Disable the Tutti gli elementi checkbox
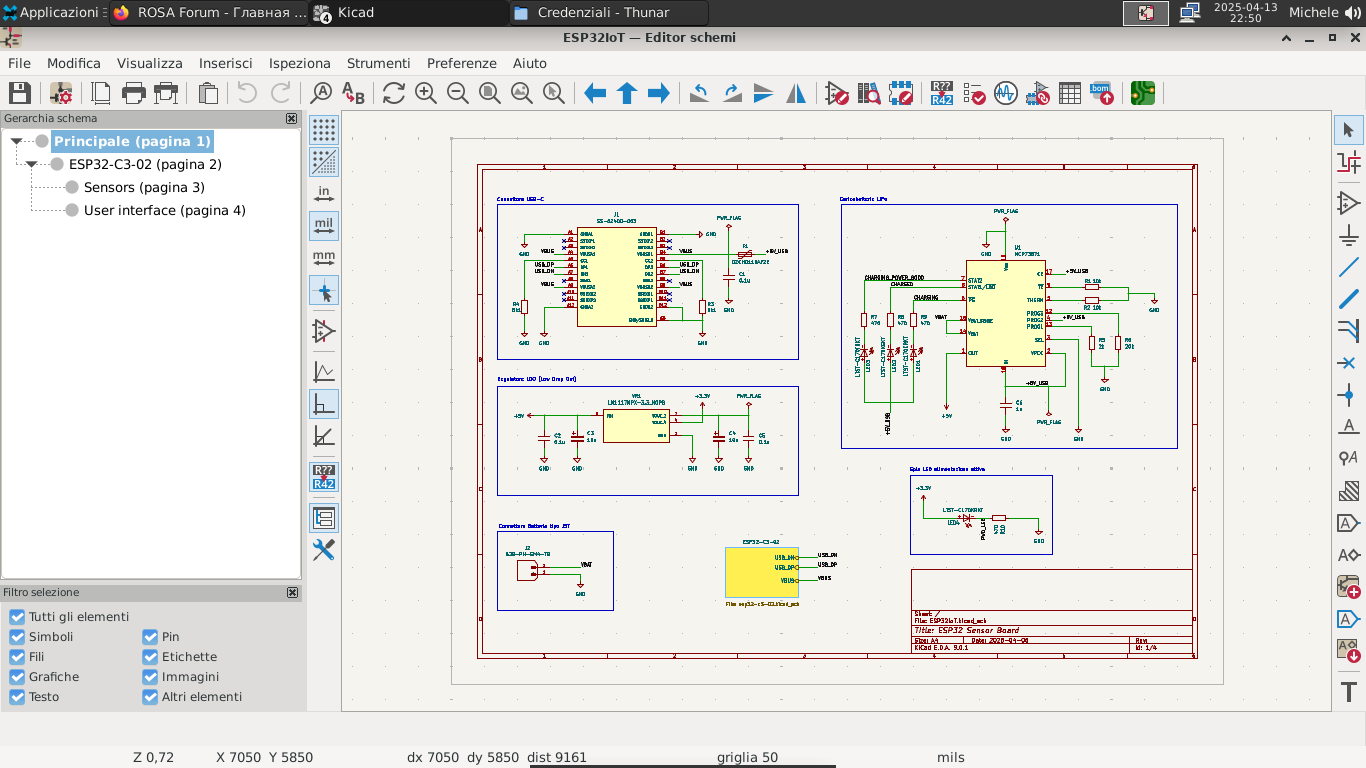 17,617
